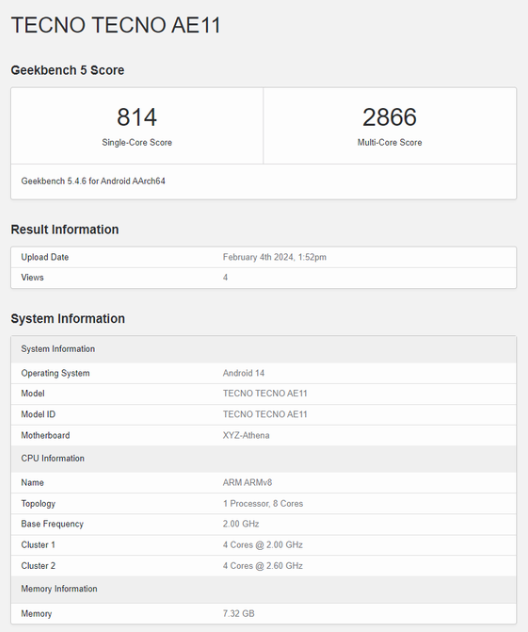Image resolution: width=528 pixels, height=632 pixels.
Task: Click the TECNO TECNO AE11 page title
Action: (x=116, y=25)
